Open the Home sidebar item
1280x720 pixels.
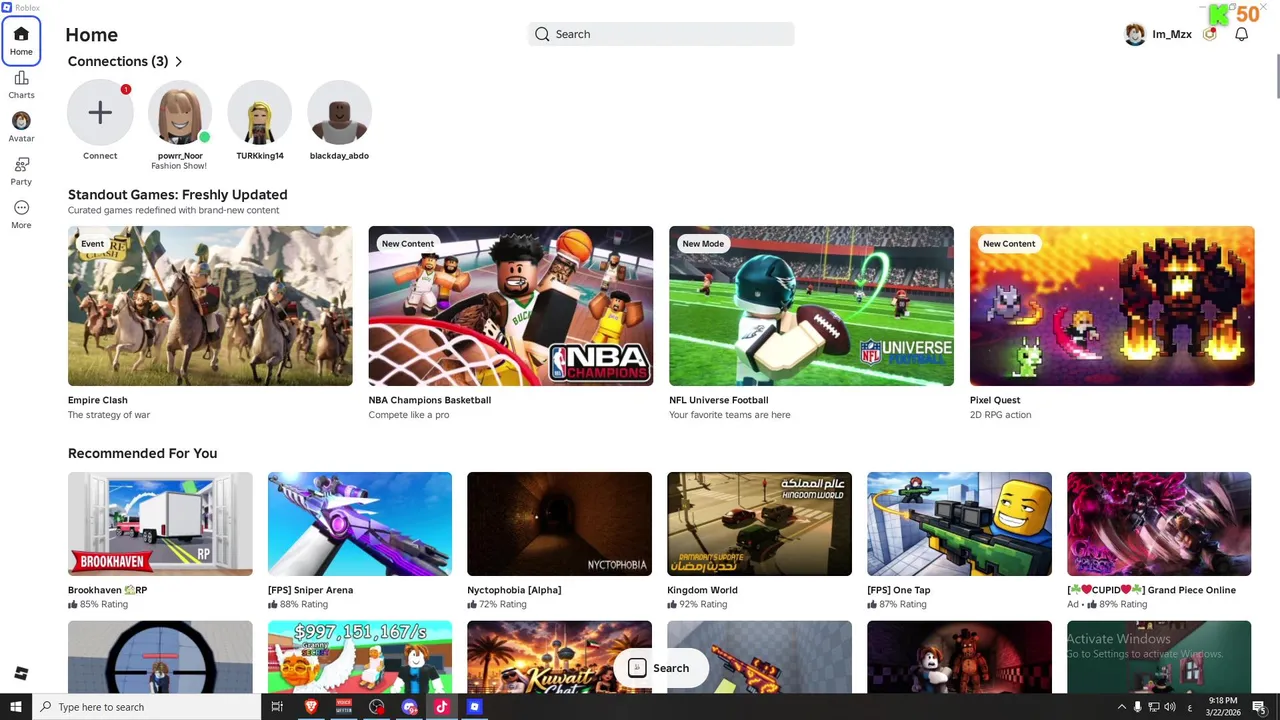coord(21,40)
